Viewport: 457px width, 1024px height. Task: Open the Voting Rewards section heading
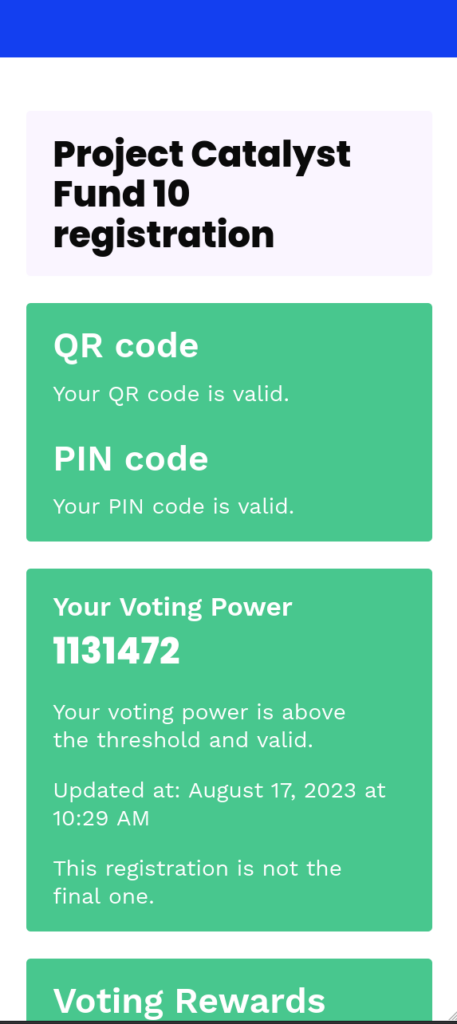pos(189,1001)
